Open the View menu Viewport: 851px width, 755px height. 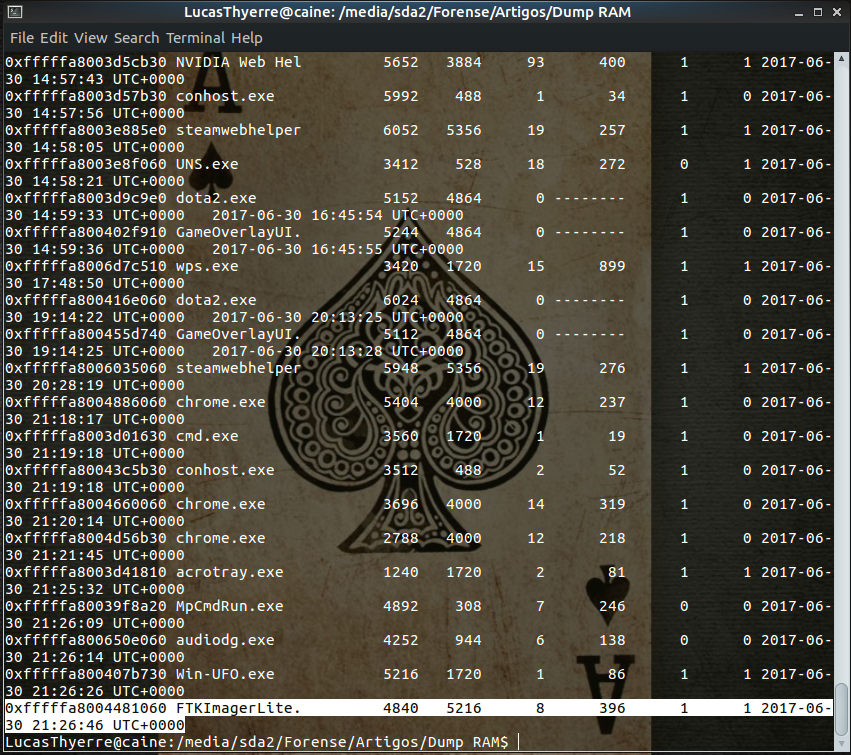click(x=90, y=38)
